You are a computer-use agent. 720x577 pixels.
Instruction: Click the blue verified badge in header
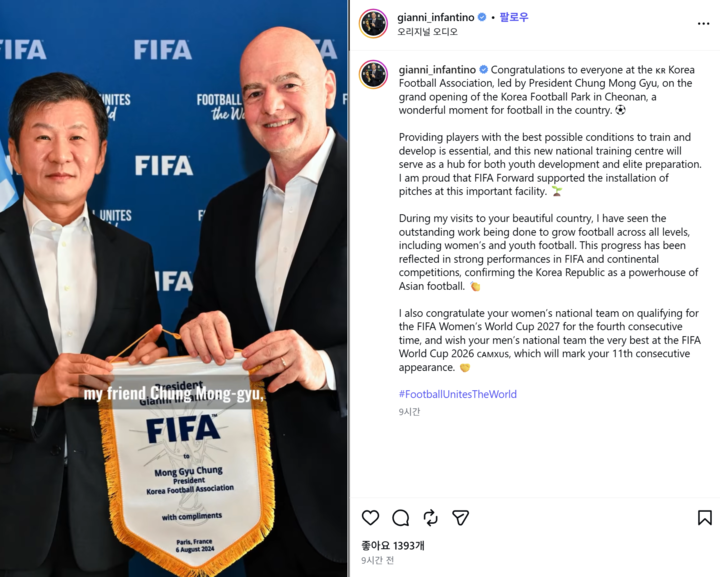(482, 17)
